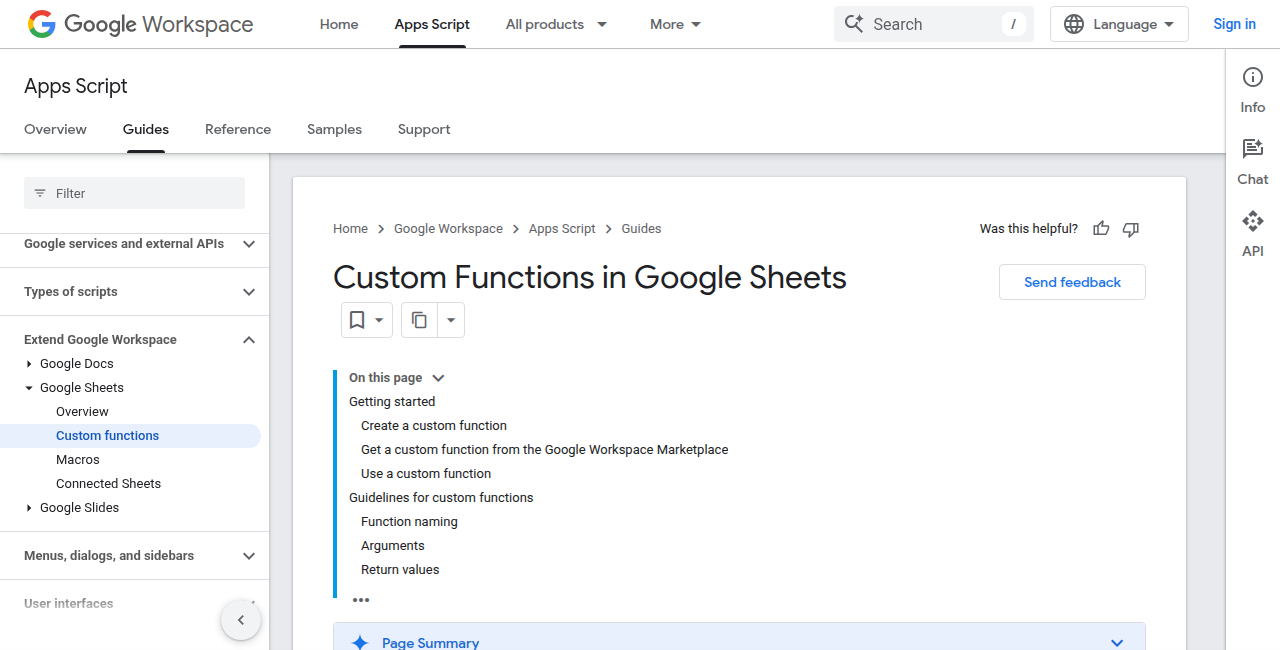The width and height of the screenshot is (1280, 650).
Task: Show more contents via the ellipsis
Action: (361, 600)
